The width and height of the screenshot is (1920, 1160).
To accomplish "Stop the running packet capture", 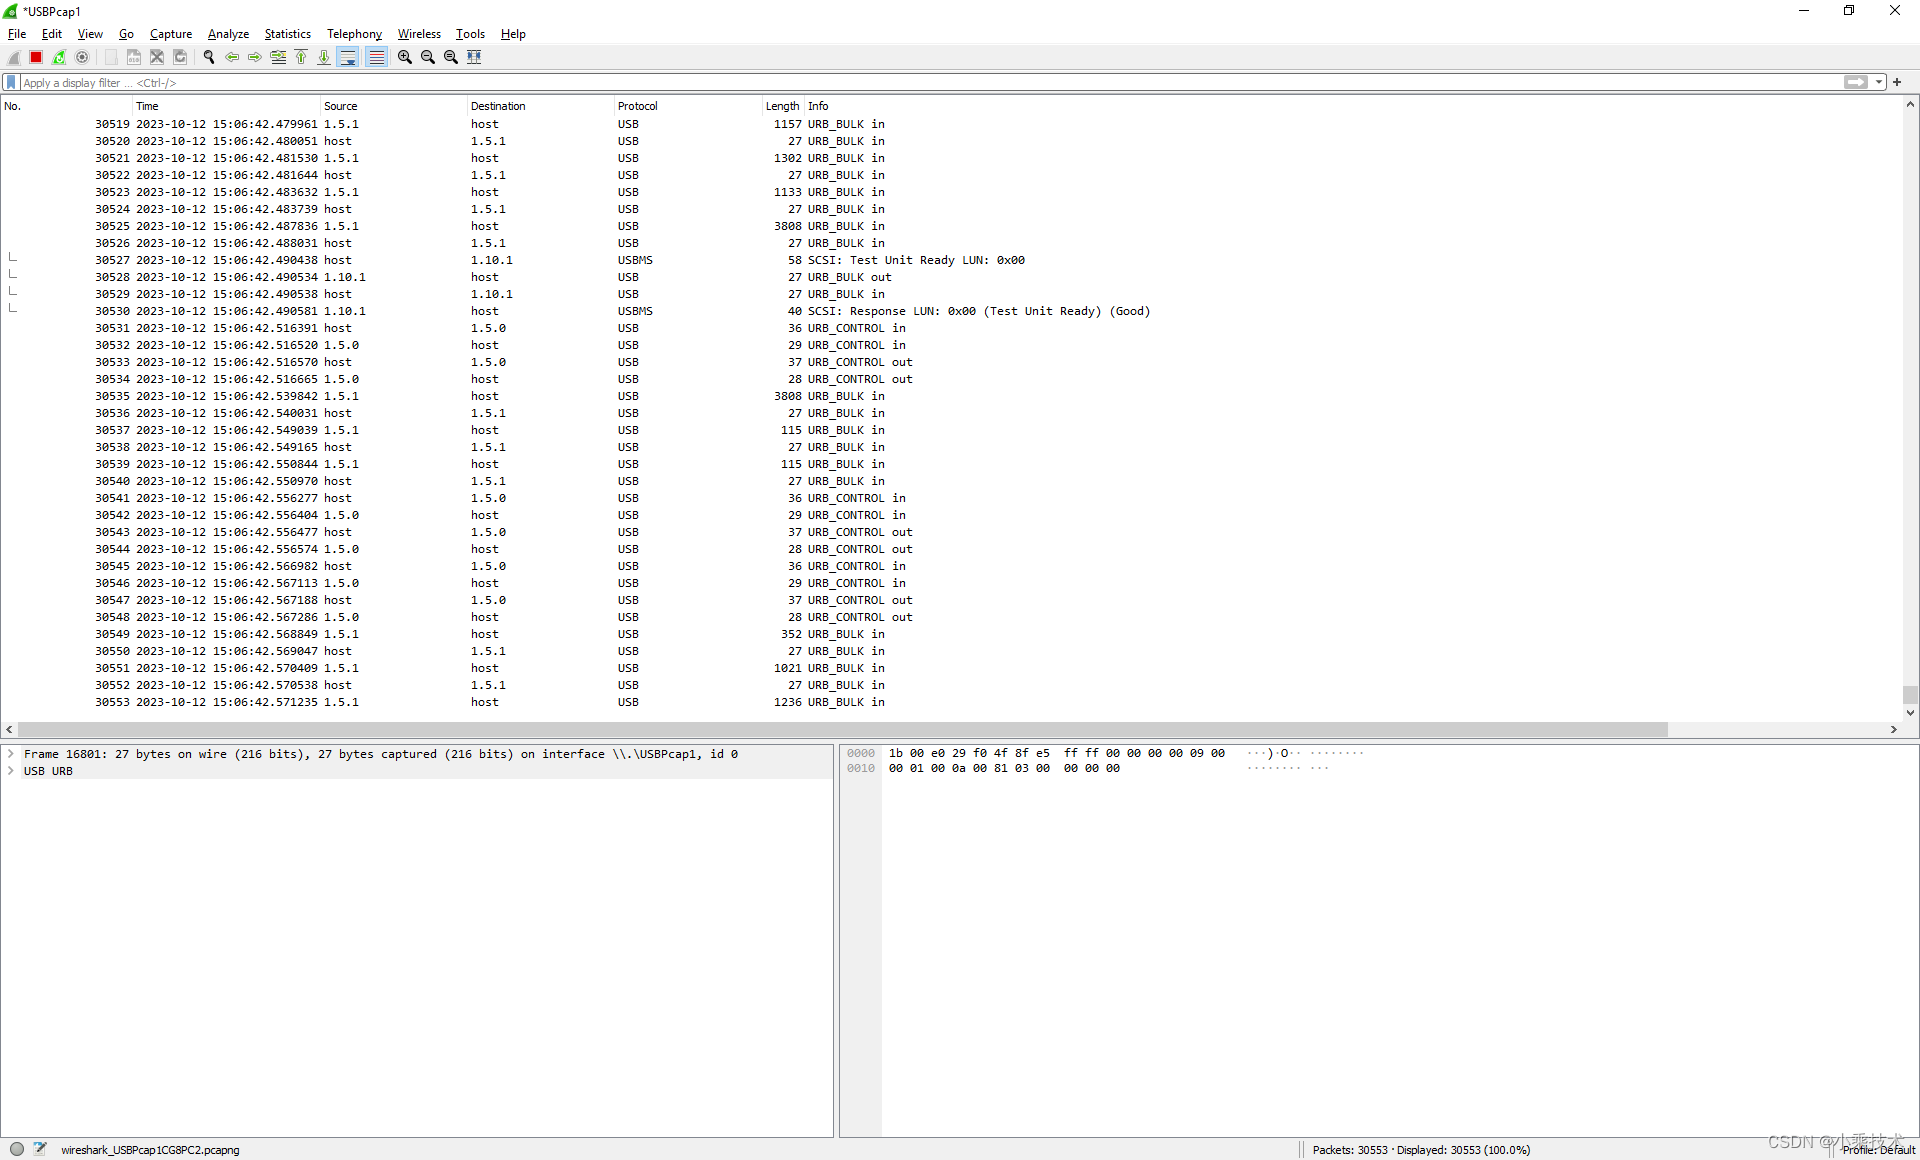I will tap(36, 57).
